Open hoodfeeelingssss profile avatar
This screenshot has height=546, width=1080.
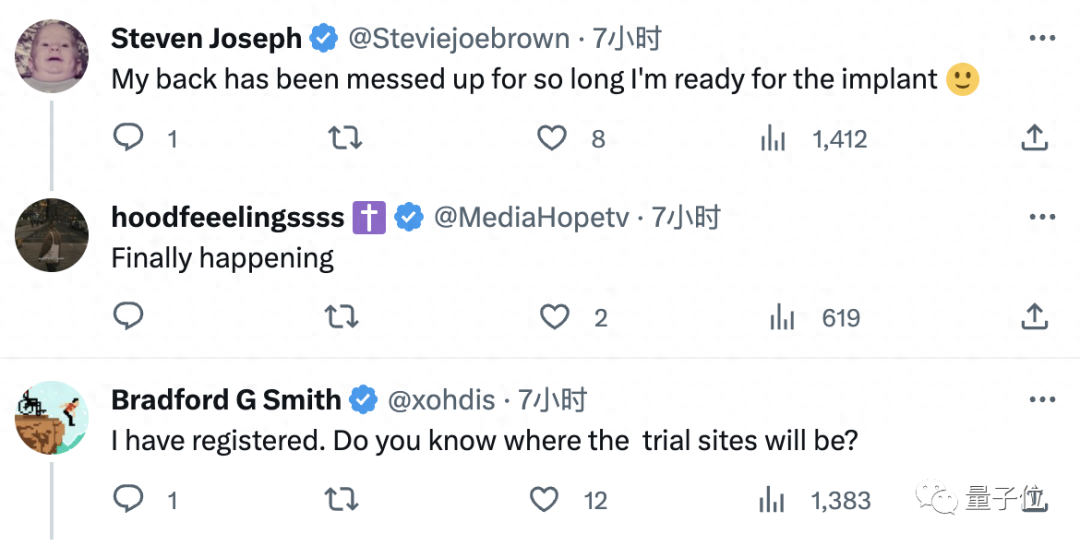point(52,235)
